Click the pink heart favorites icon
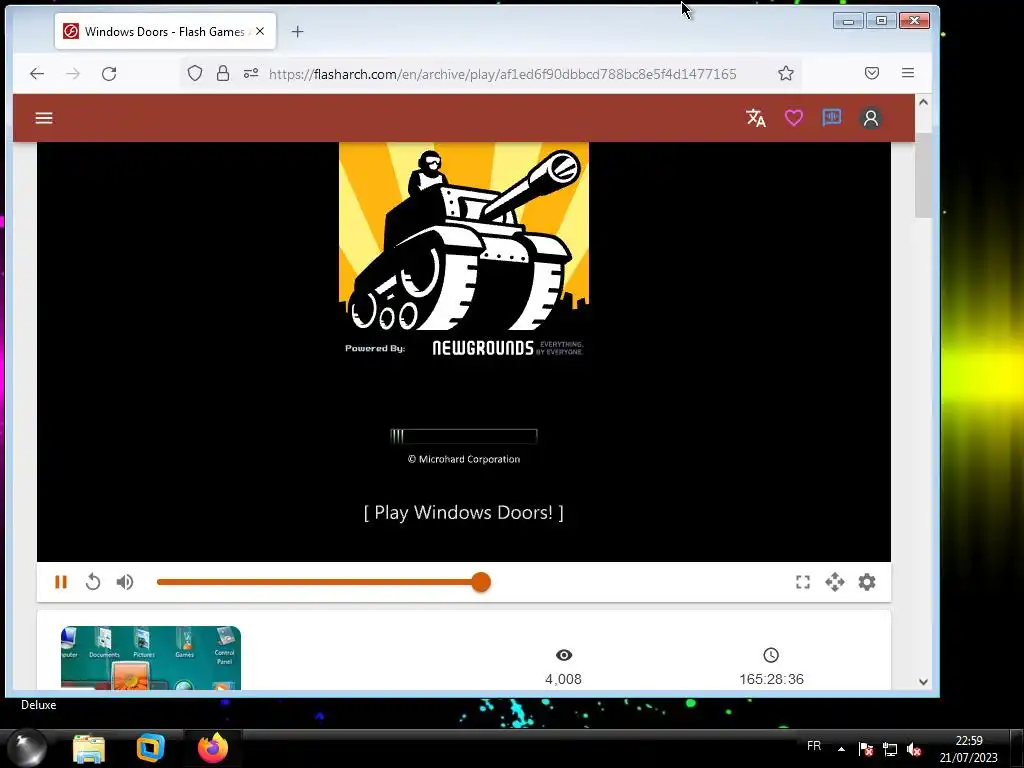This screenshot has height=768, width=1024. coord(793,118)
